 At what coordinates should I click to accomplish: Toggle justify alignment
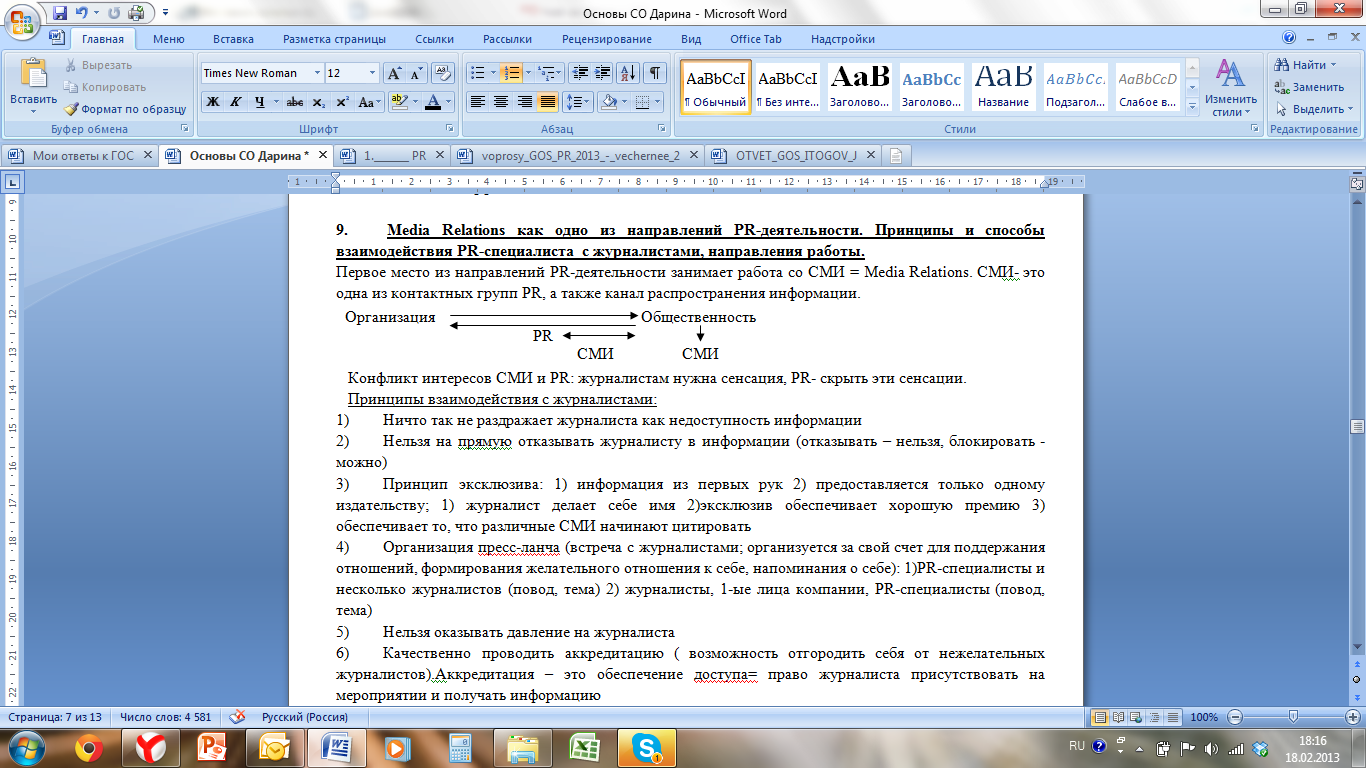[x=548, y=102]
